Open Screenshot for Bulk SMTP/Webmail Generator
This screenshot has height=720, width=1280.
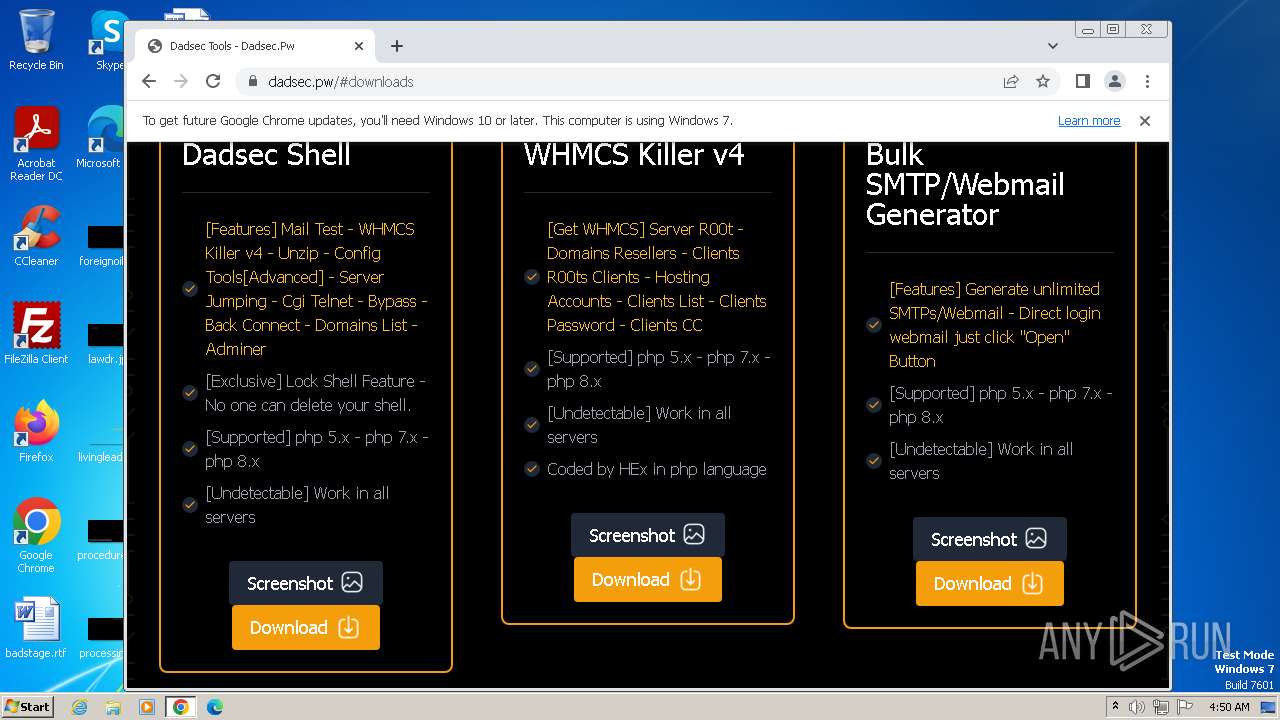click(990, 539)
